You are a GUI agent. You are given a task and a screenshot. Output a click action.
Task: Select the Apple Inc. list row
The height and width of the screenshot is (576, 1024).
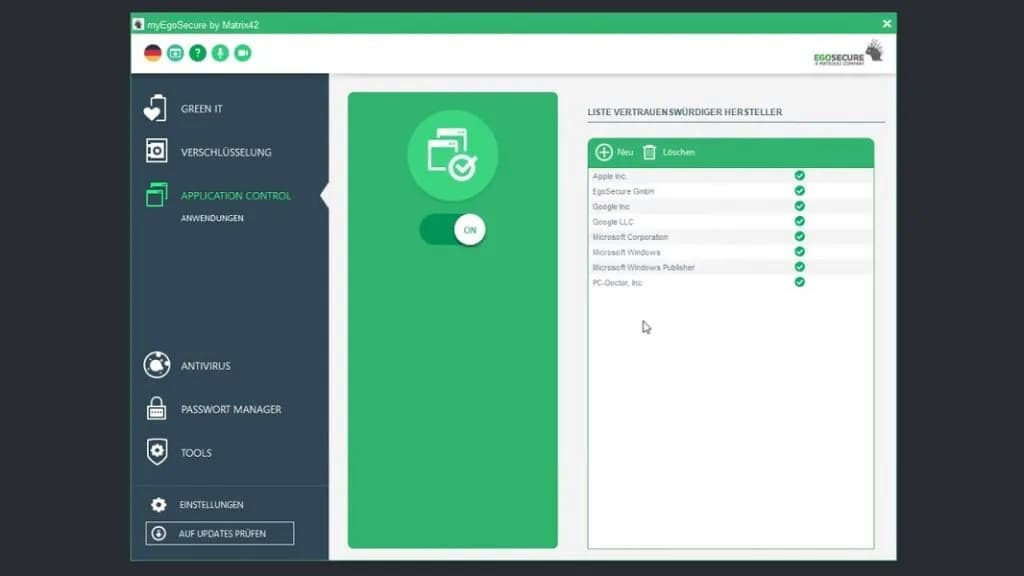point(730,176)
